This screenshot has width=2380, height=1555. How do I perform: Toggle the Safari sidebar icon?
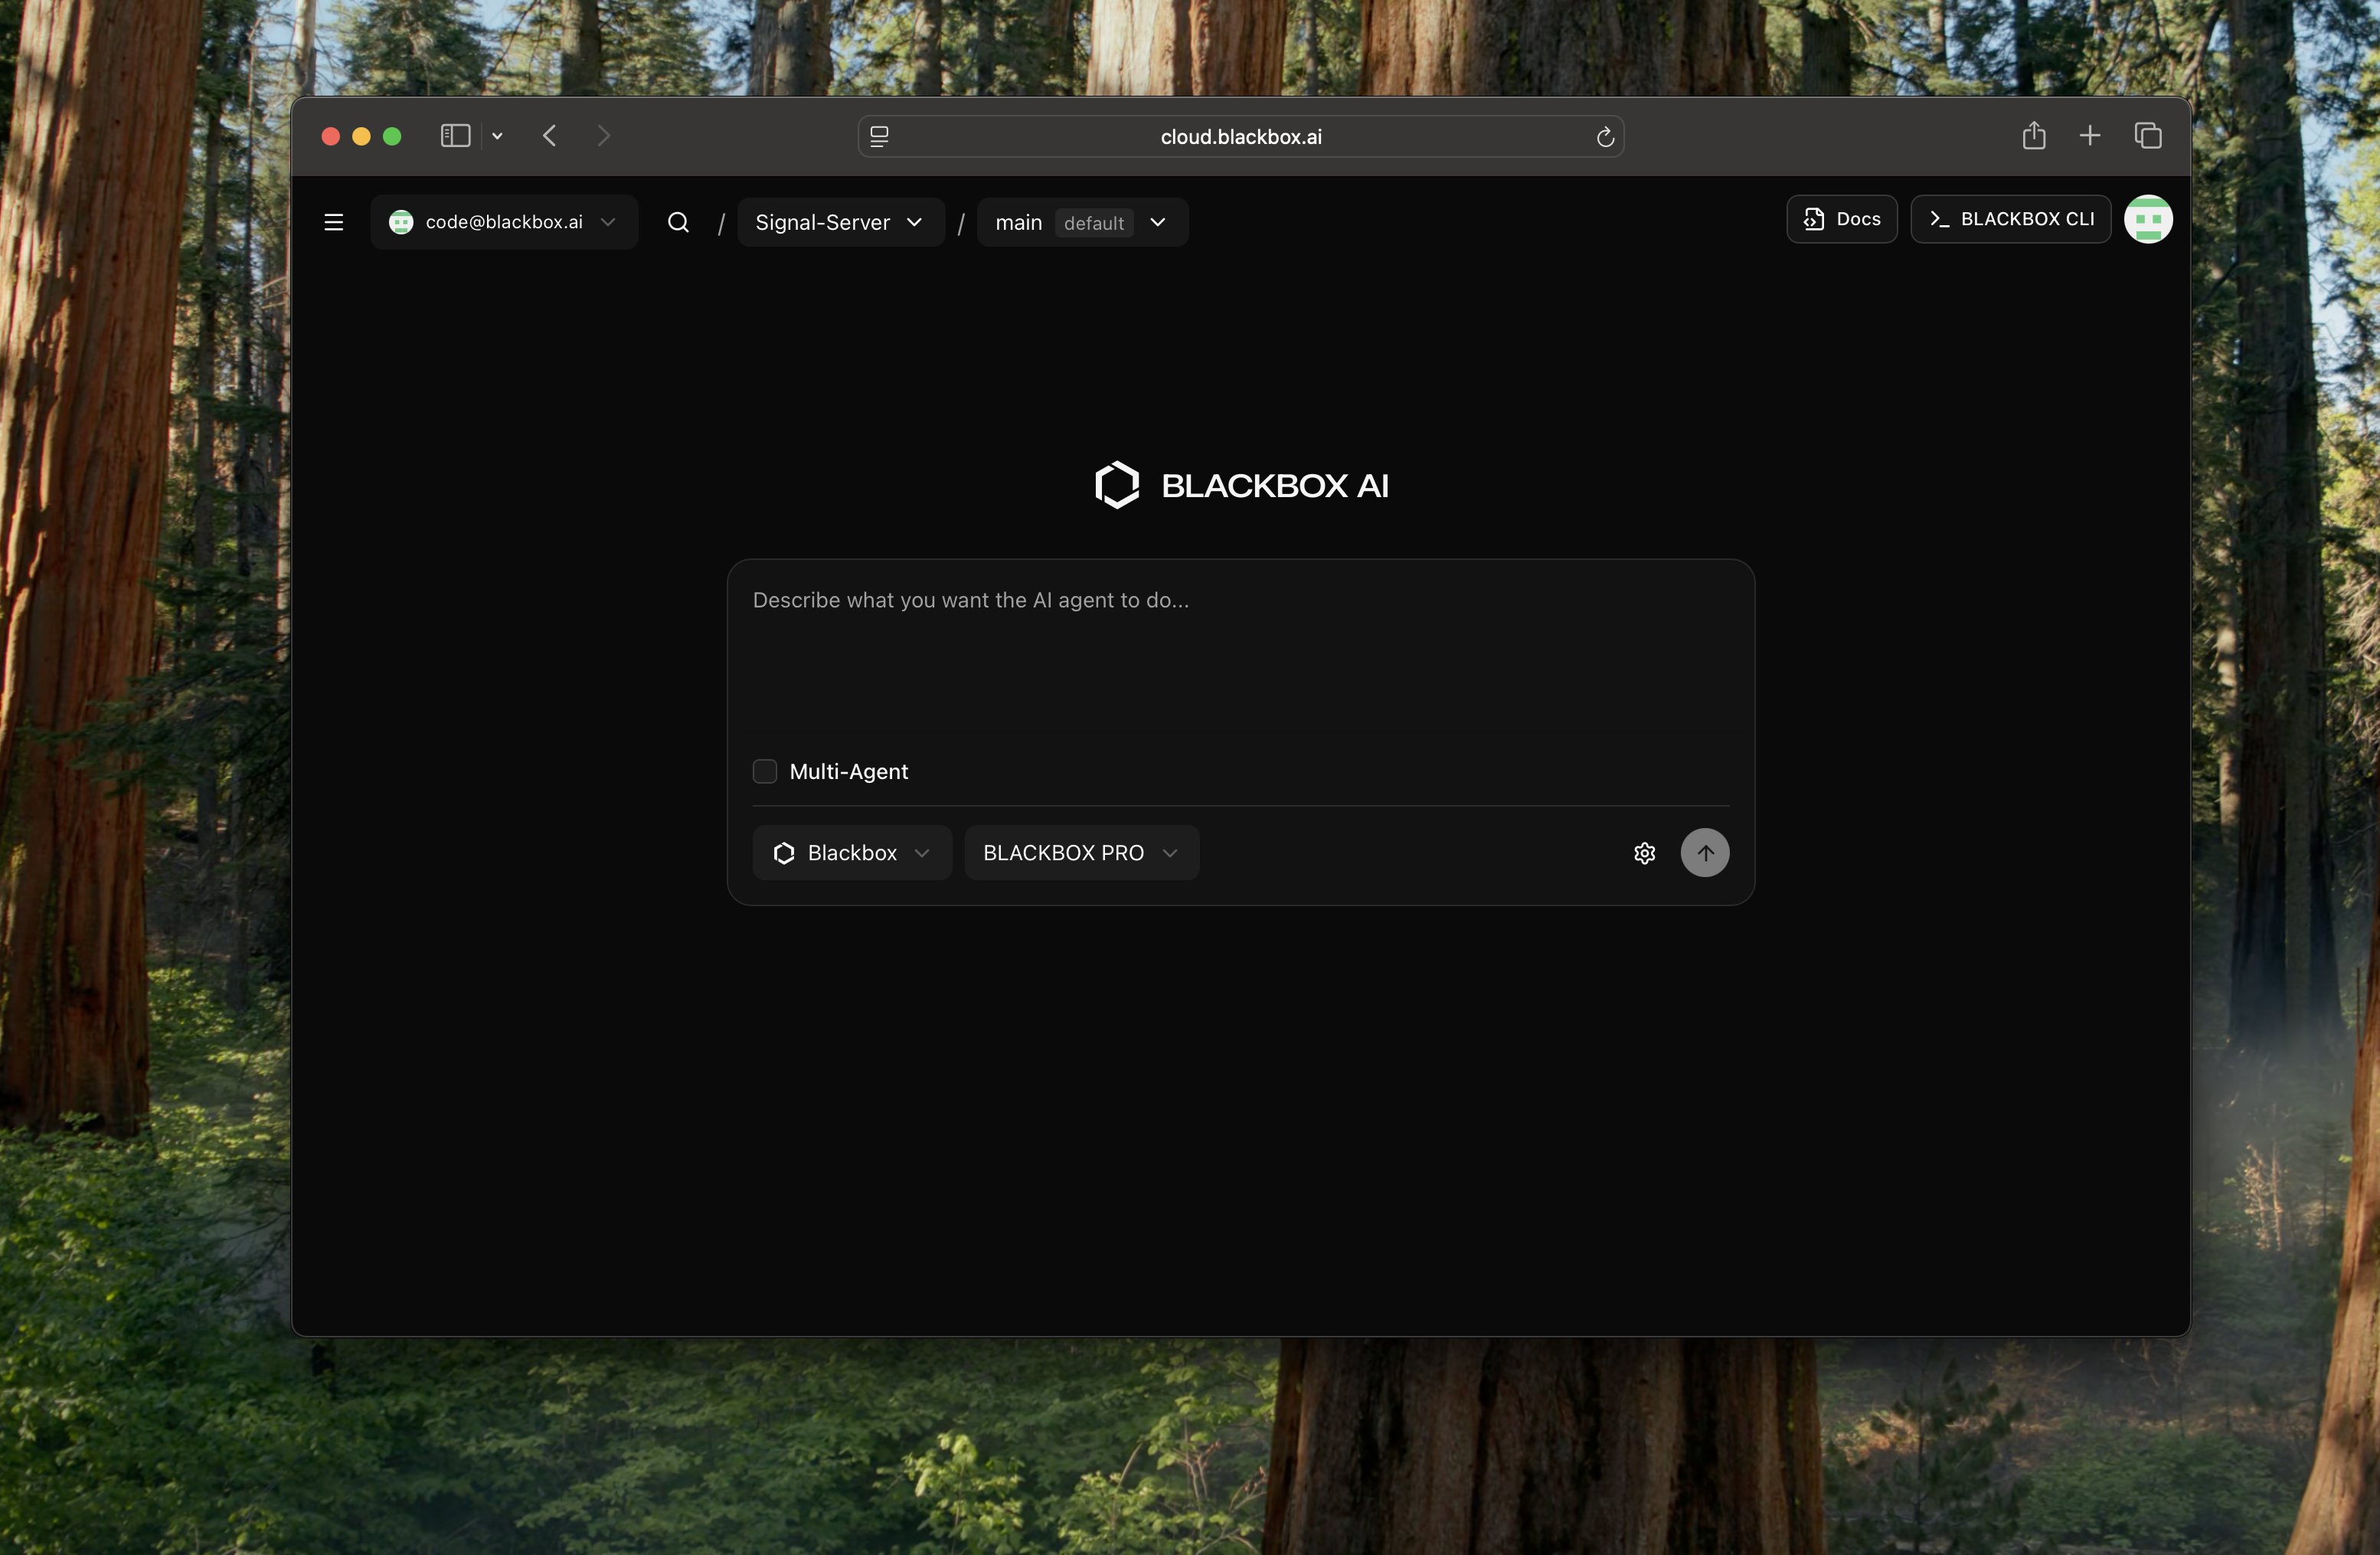456,136
